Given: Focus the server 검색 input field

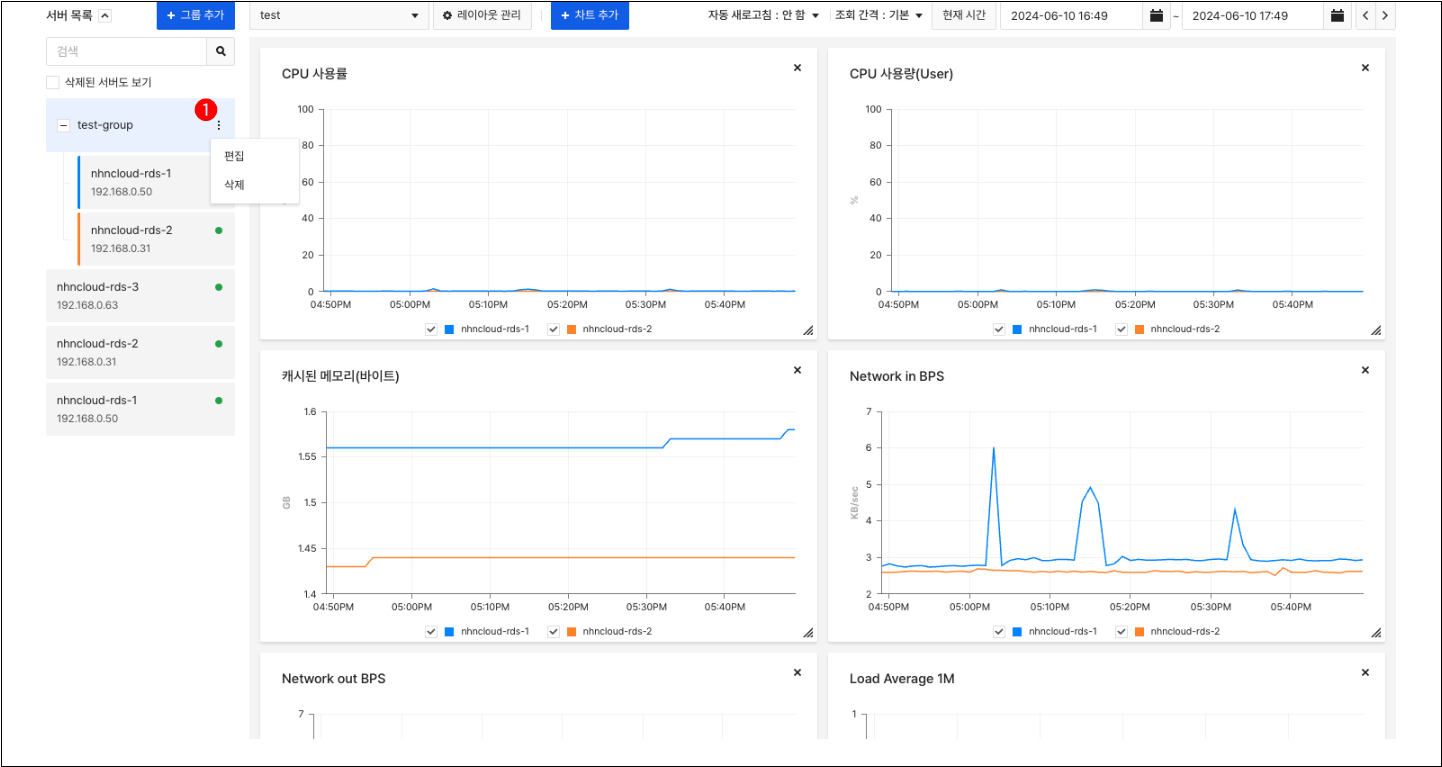Looking at the screenshot, I should click(126, 51).
